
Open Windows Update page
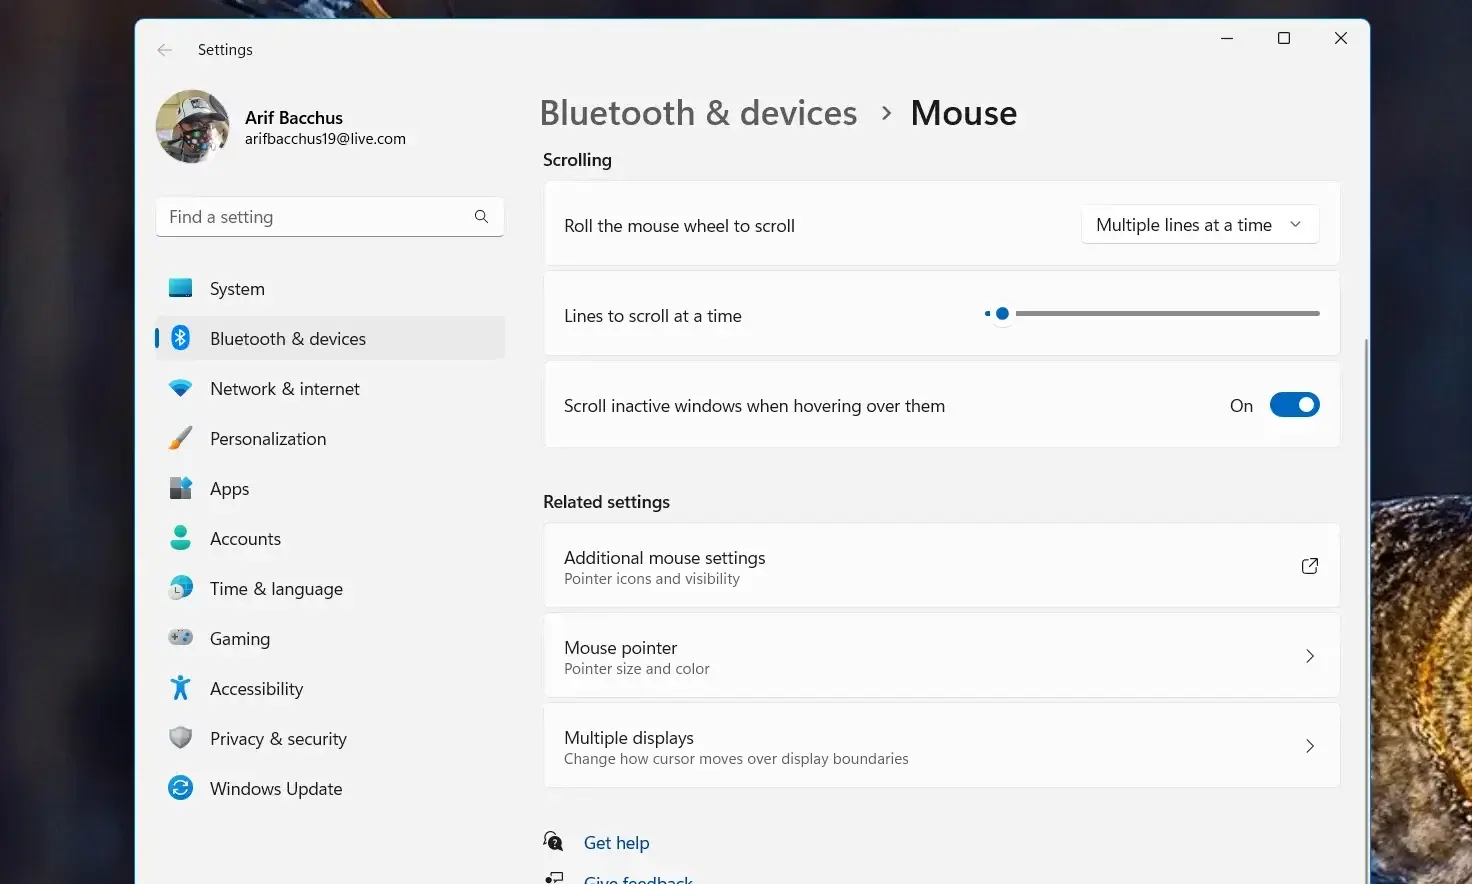click(x=330, y=788)
